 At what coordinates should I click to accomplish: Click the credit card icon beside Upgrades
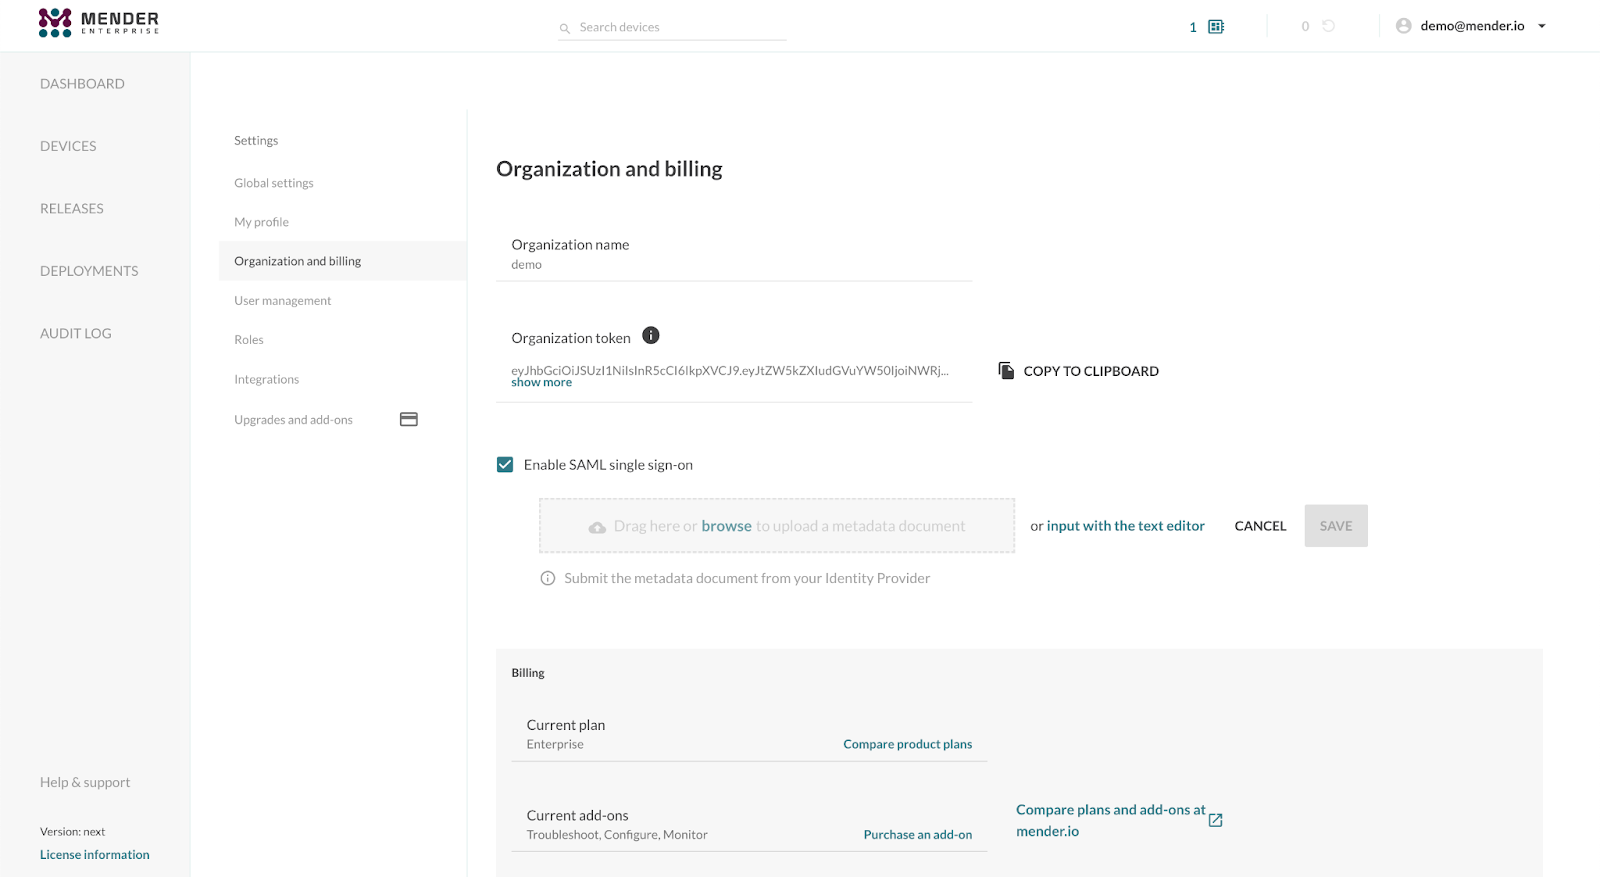coord(408,420)
